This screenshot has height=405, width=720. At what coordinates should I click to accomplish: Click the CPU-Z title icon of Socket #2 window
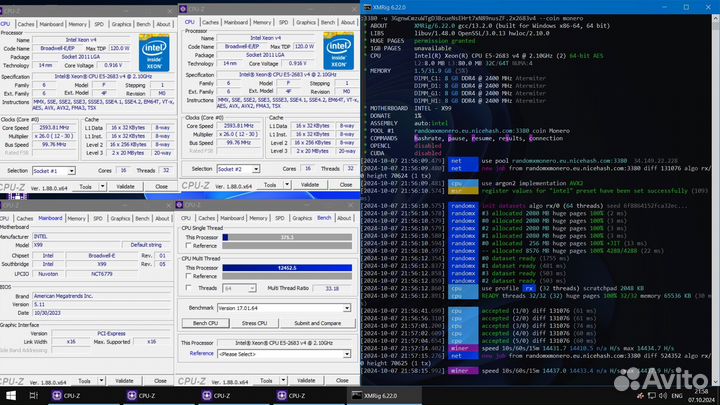[x=183, y=9]
